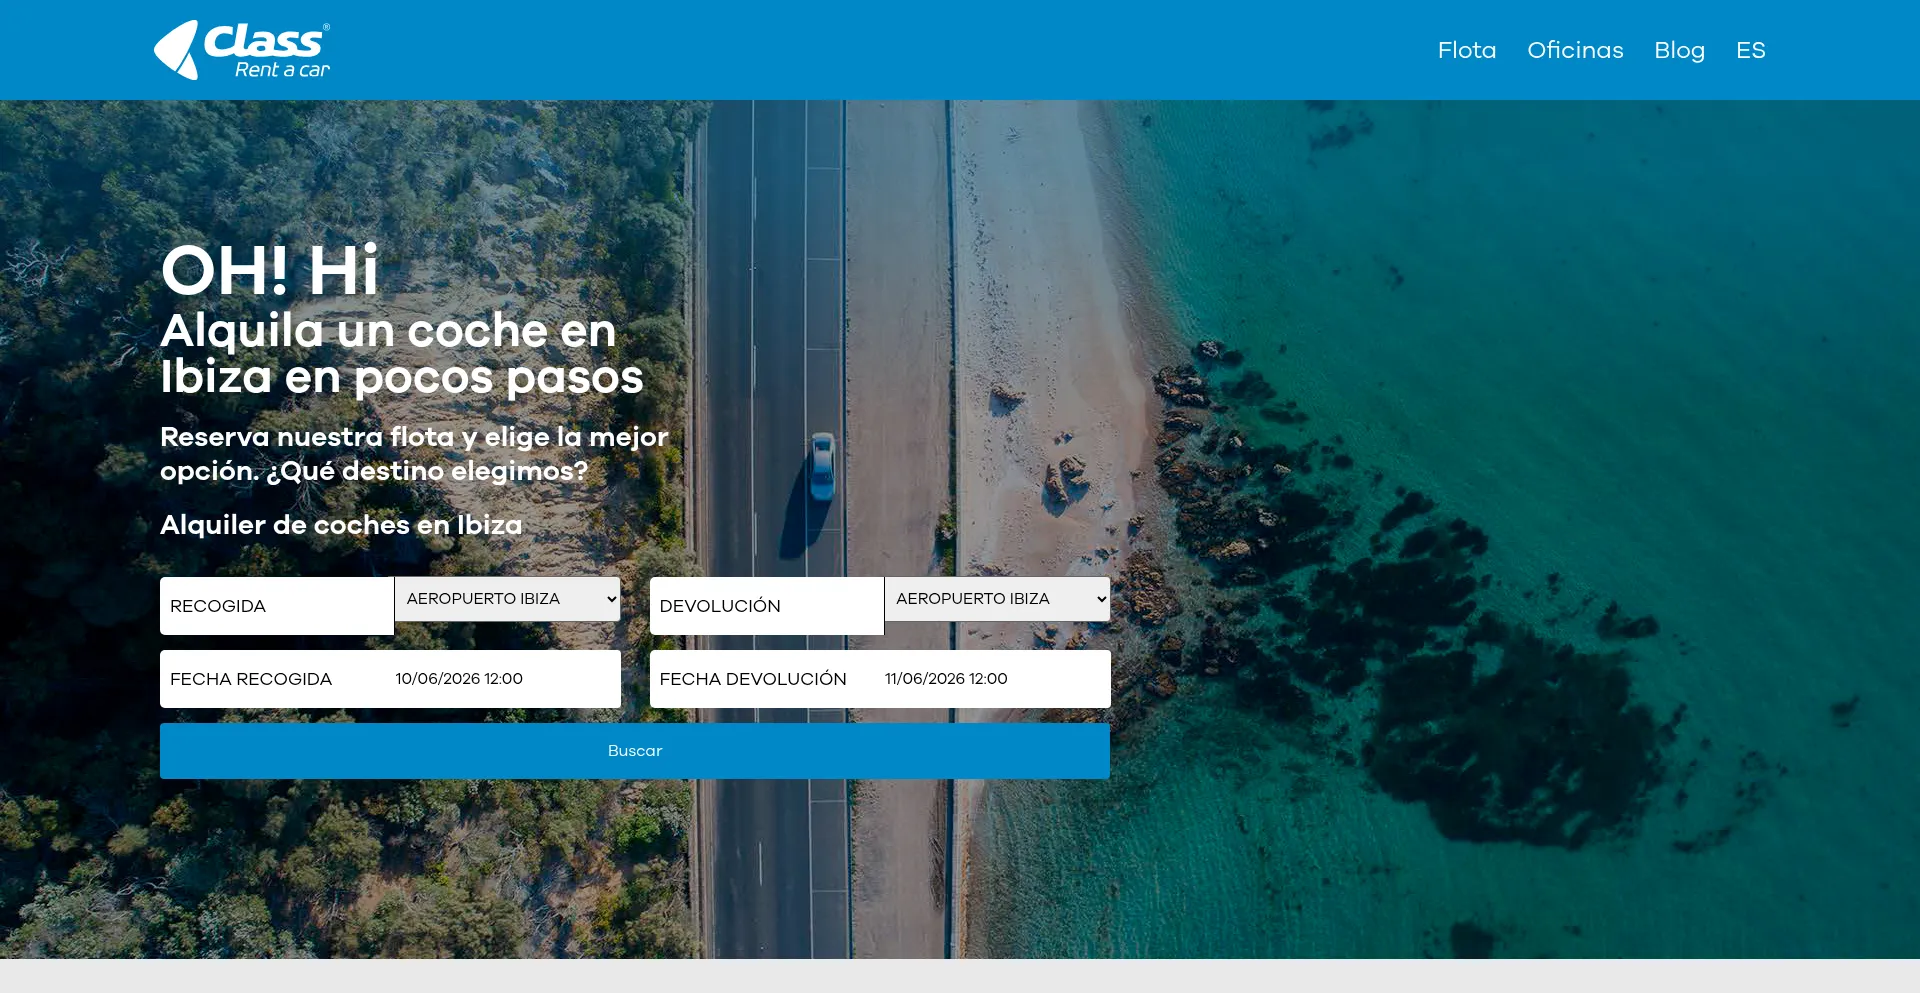Click the 'OH! Hi' headline

(x=270, y=270)
